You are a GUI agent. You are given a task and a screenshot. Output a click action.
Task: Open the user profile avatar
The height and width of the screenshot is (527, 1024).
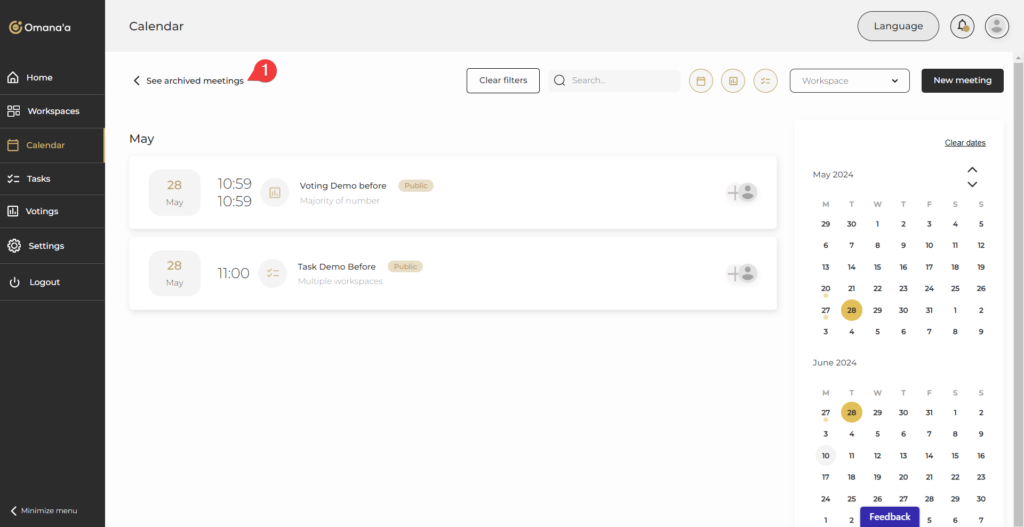point(996,26)
